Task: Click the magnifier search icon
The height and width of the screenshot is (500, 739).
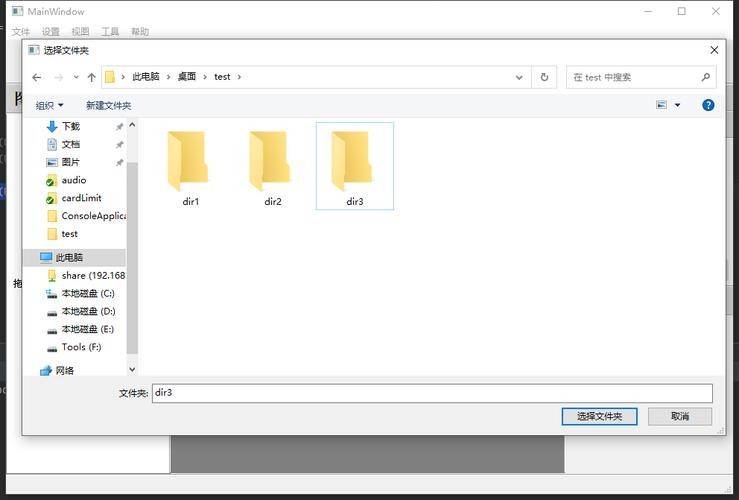Action: (x=706, y=77)
